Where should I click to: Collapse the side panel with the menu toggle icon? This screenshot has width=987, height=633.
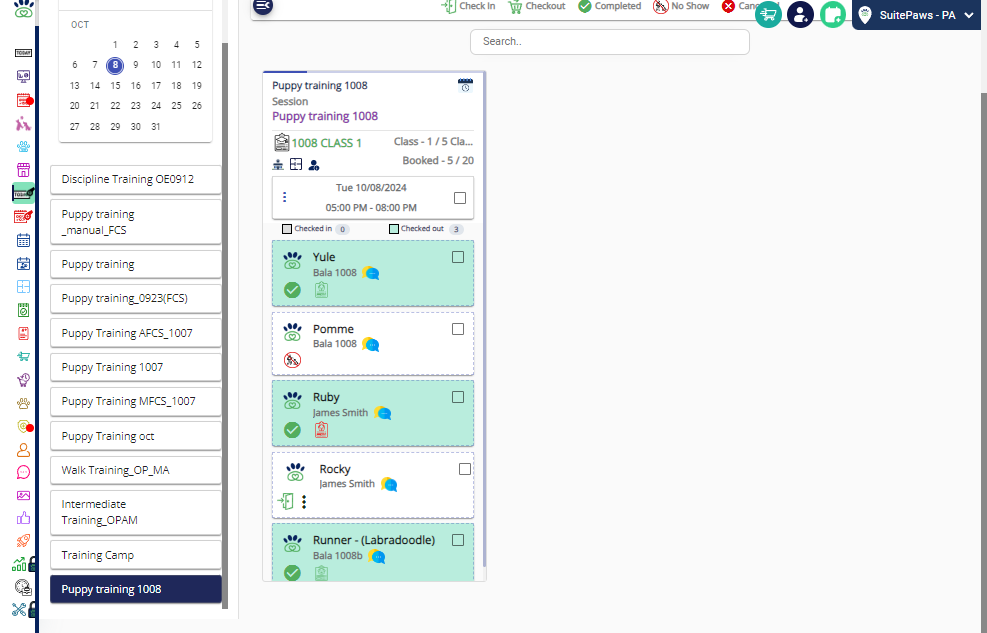tap(262, 6)
